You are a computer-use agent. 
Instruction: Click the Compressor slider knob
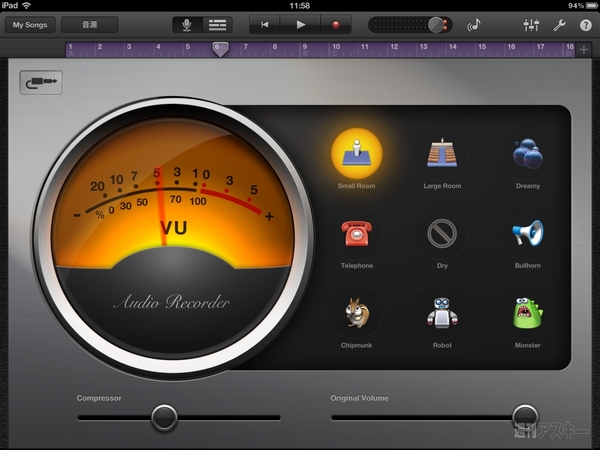click(164, 417)
